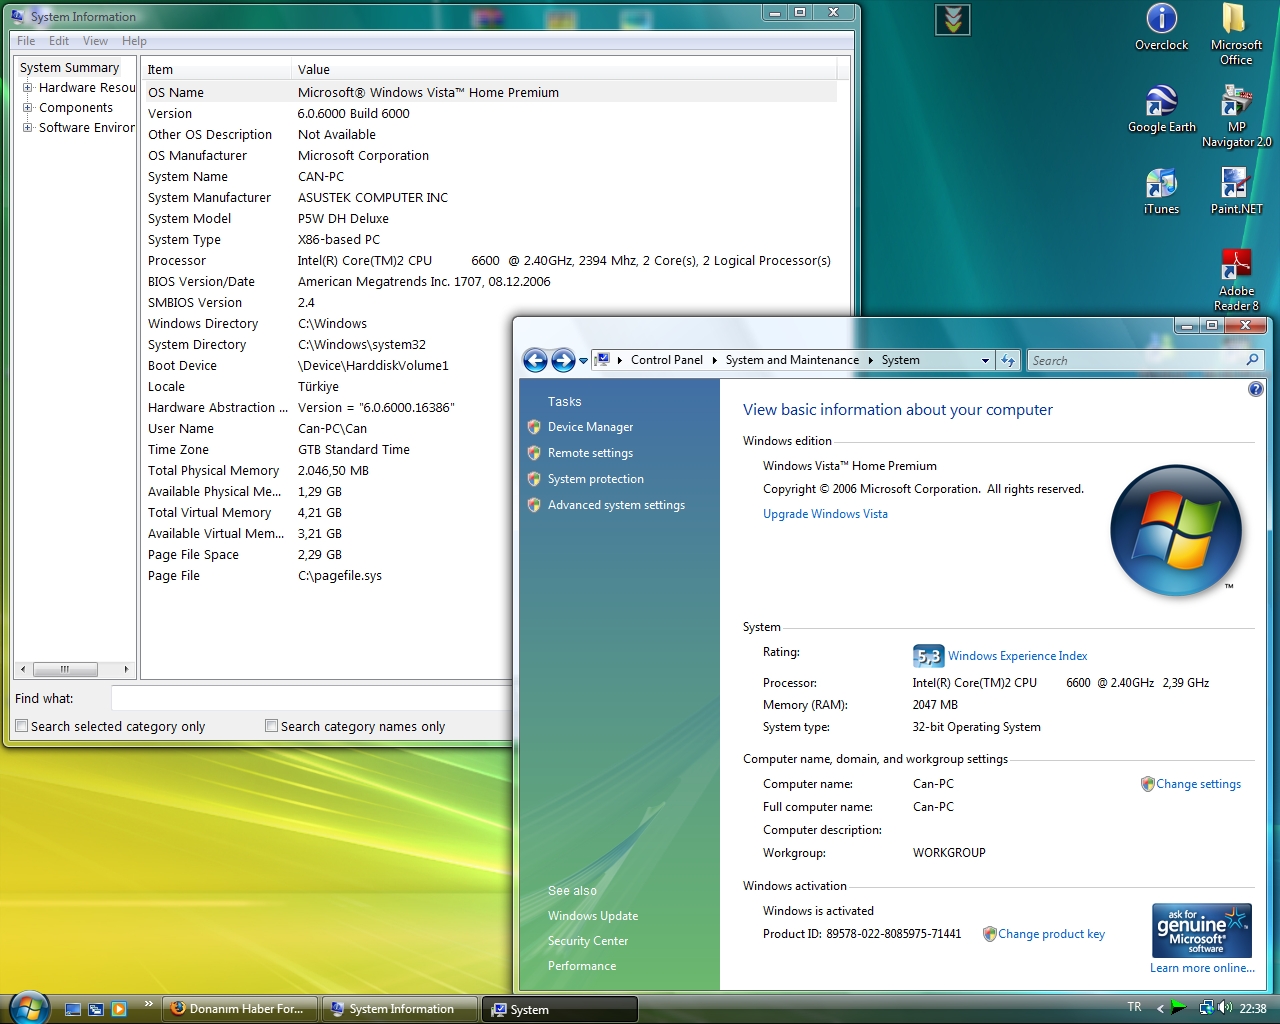
Task: Show hidden tray icons chevron
Action: click(1160, 1008)
